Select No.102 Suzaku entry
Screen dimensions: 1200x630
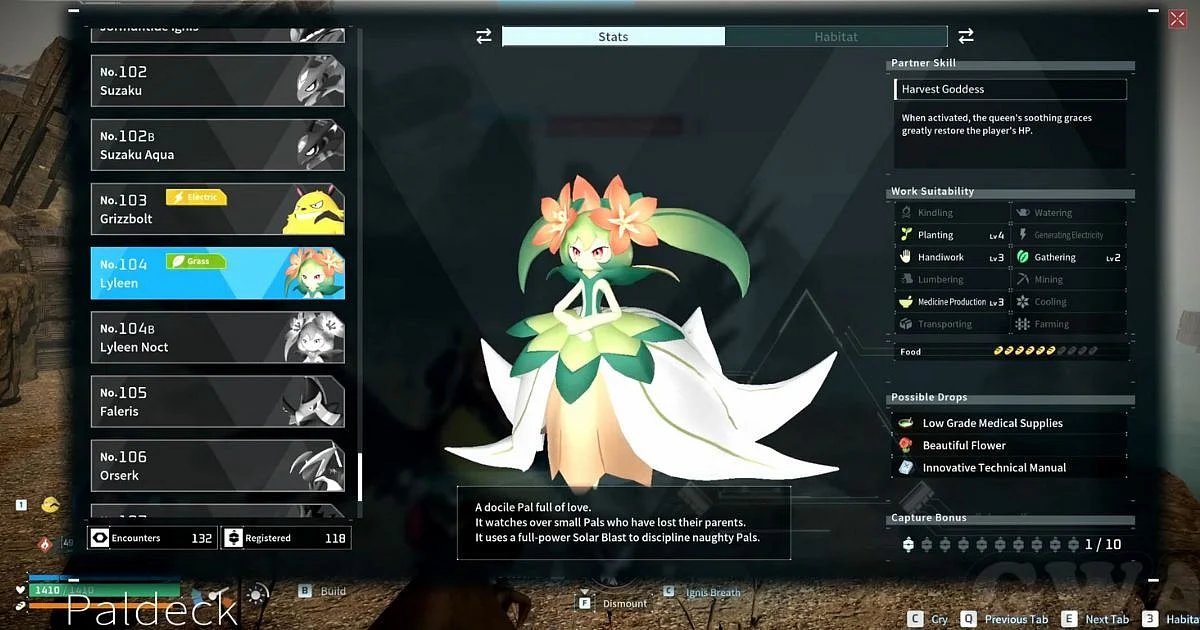tap(218, 81)
